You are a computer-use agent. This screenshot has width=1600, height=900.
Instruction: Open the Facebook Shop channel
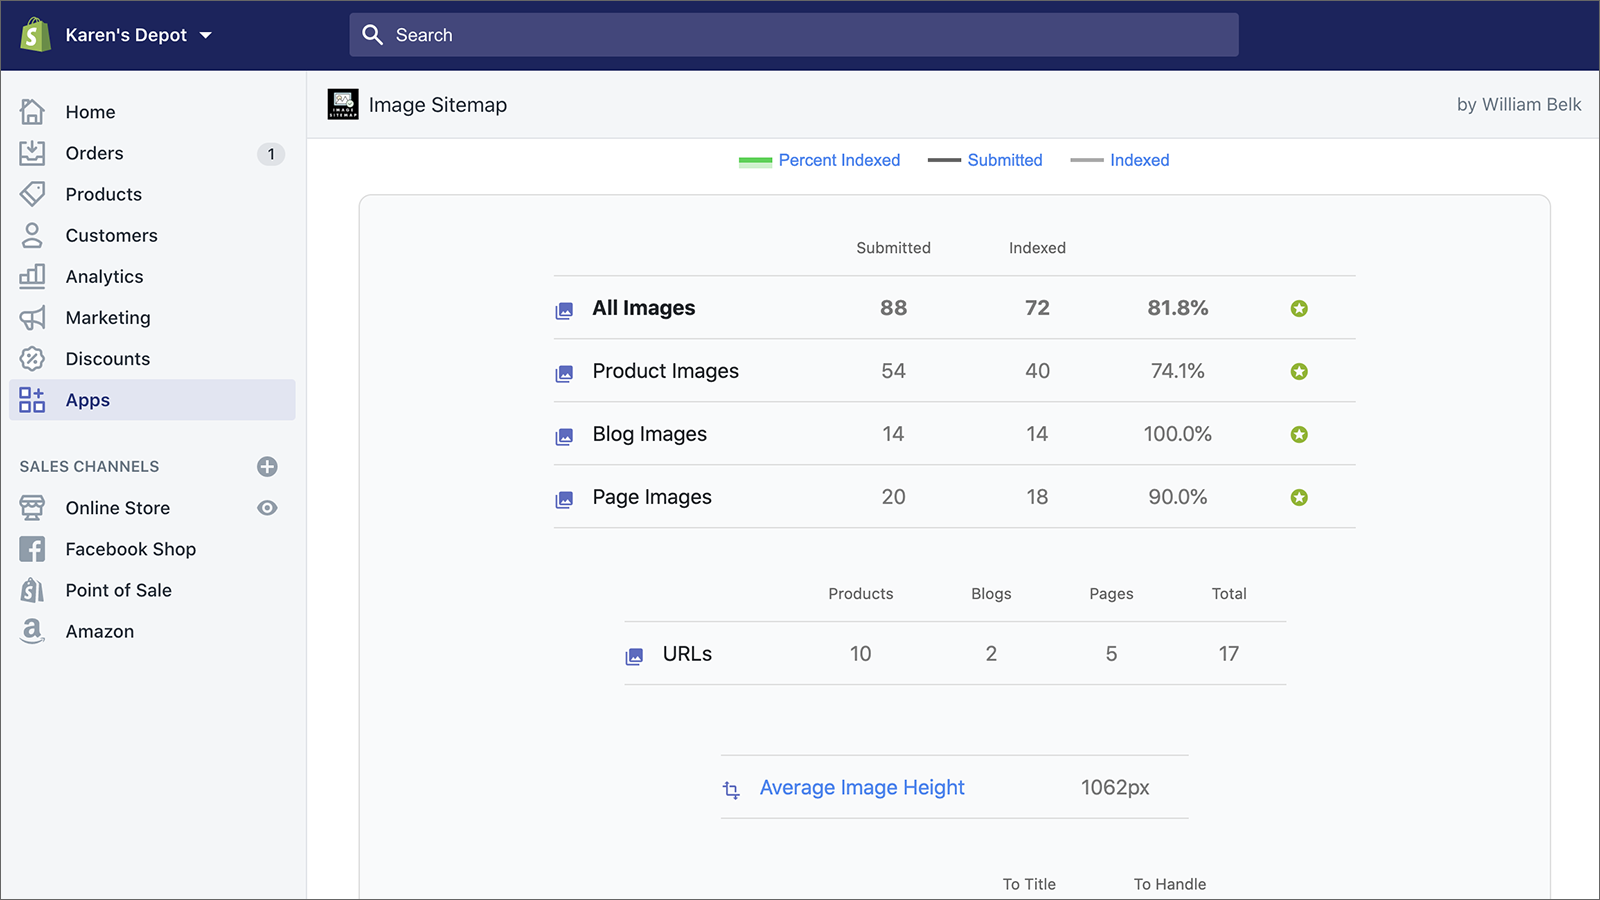point(130,549)
